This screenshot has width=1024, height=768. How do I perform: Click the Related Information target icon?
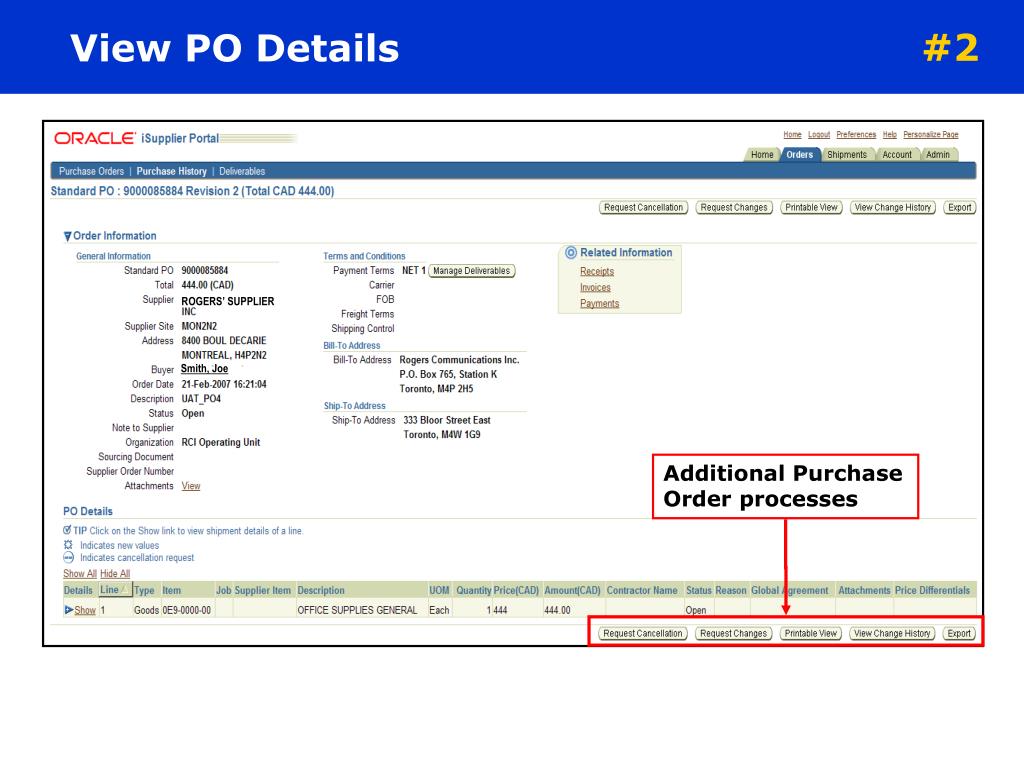(x=571, y=253)
